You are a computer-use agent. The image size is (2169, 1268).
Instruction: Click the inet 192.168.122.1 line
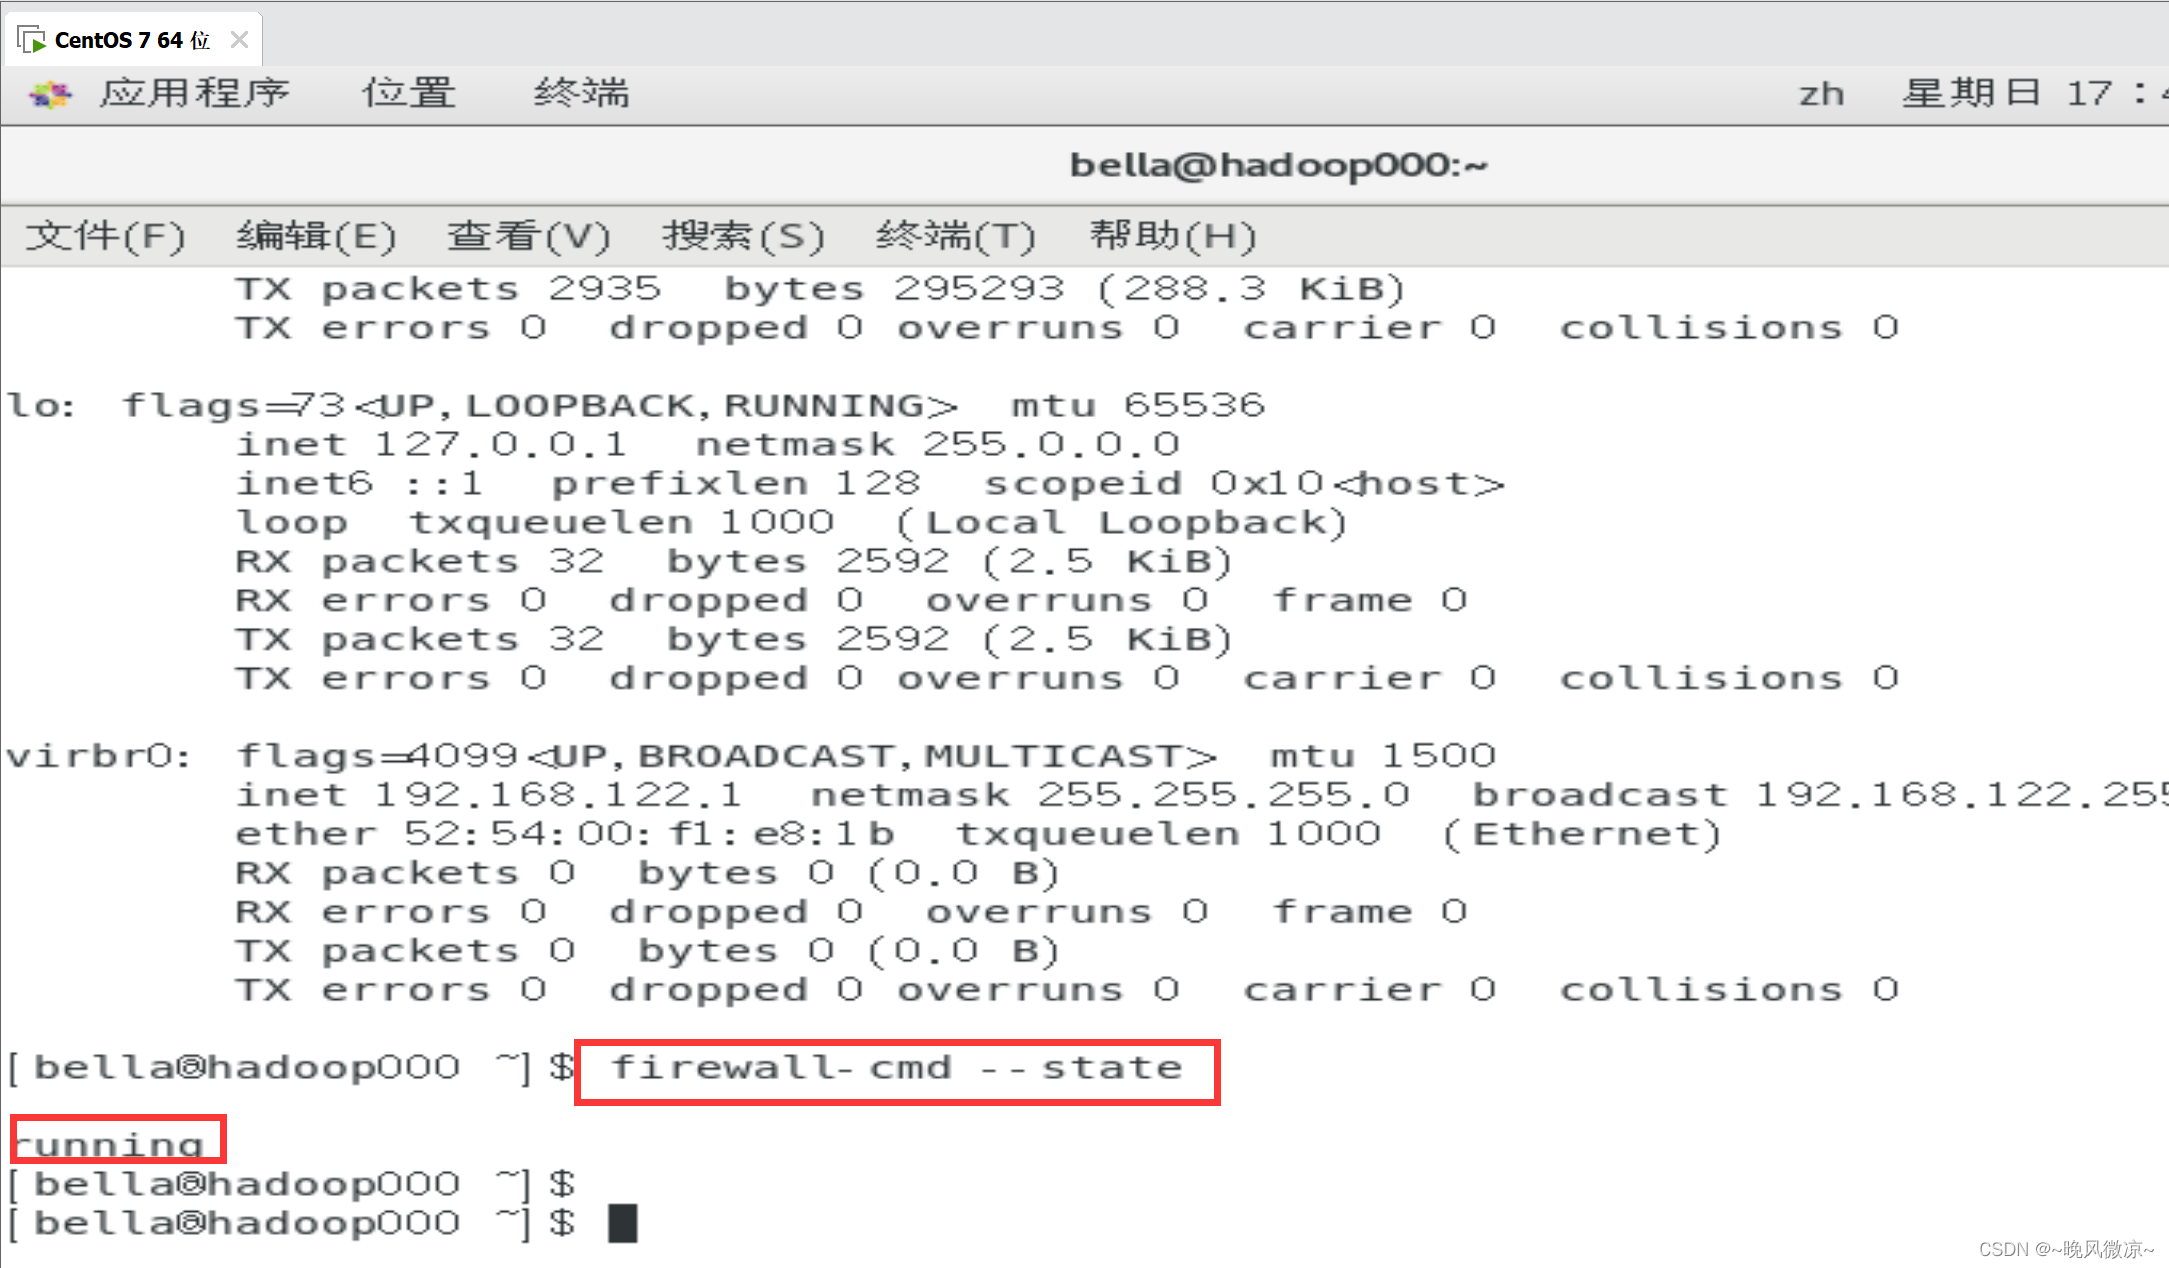1202,795
